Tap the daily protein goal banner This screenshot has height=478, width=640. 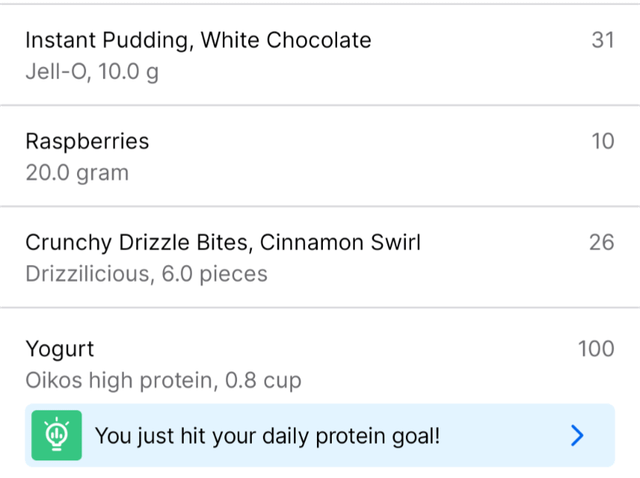pos(320,435)
